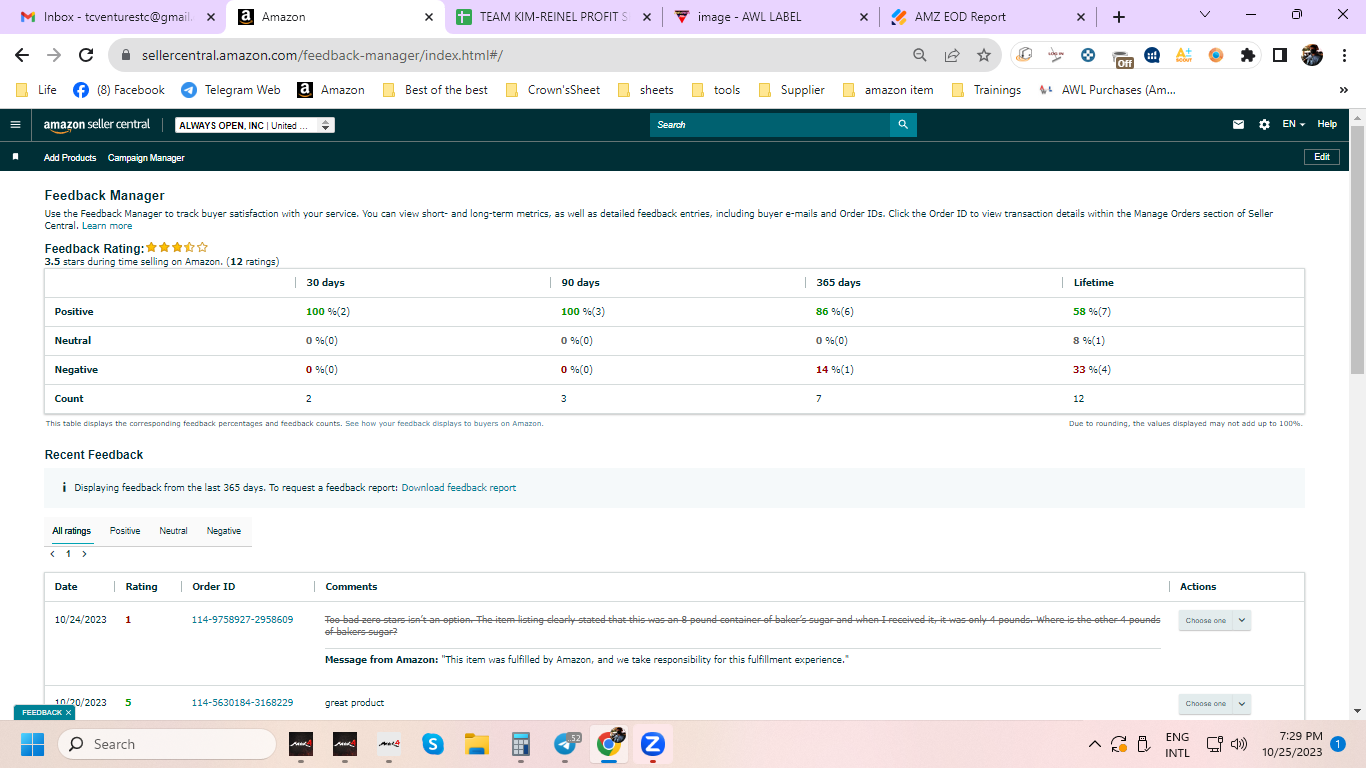Screen dimensions: 1366x768
Task: Show more bookmarks with the double chevron
Action: 1343,90
